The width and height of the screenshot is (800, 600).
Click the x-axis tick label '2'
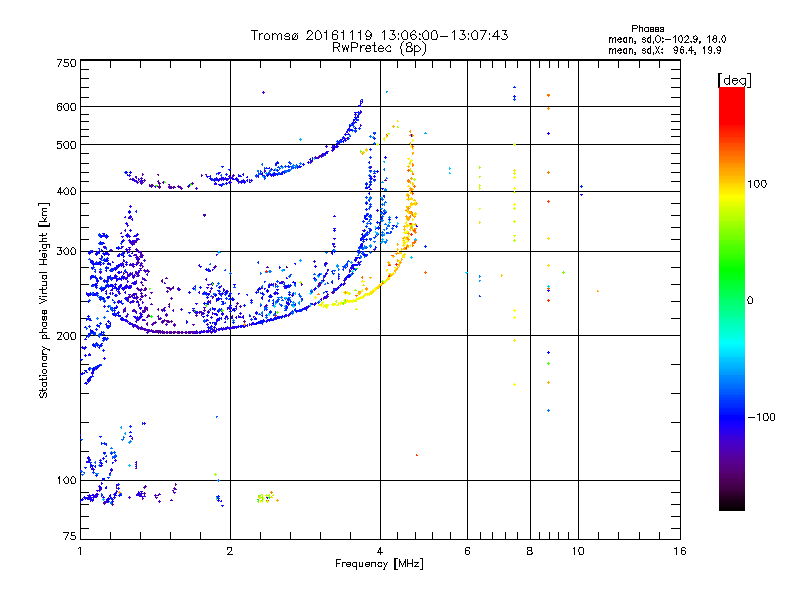point(230,551)
